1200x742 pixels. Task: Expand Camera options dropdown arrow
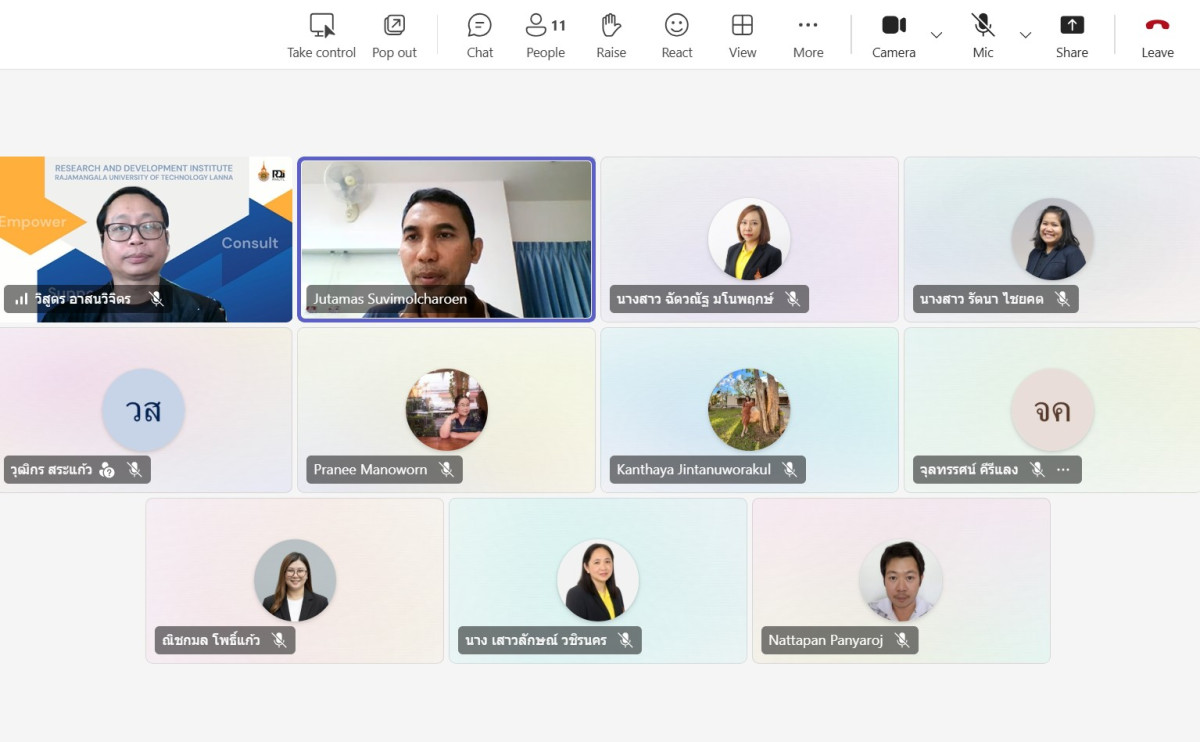[936, 35]
